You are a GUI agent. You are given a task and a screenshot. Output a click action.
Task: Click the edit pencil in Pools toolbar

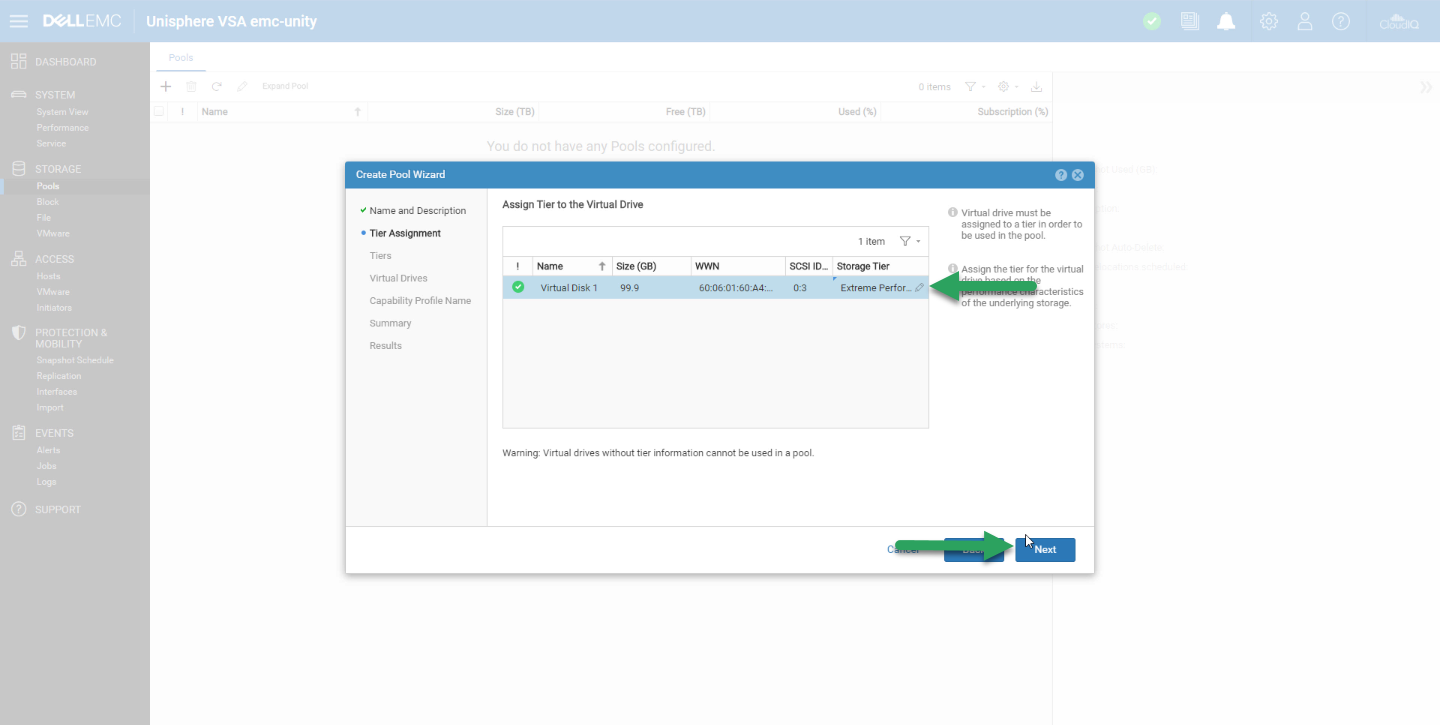pos(242,87)
